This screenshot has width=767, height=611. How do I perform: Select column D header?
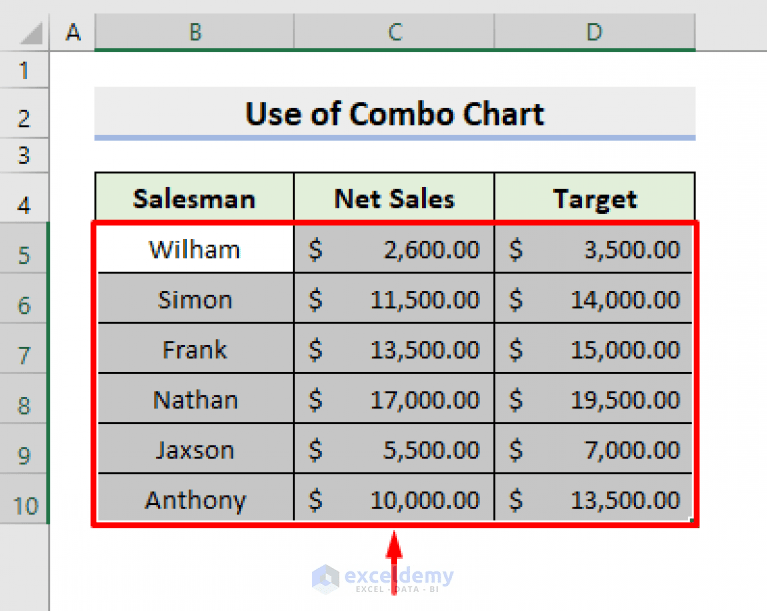[595, 32]
